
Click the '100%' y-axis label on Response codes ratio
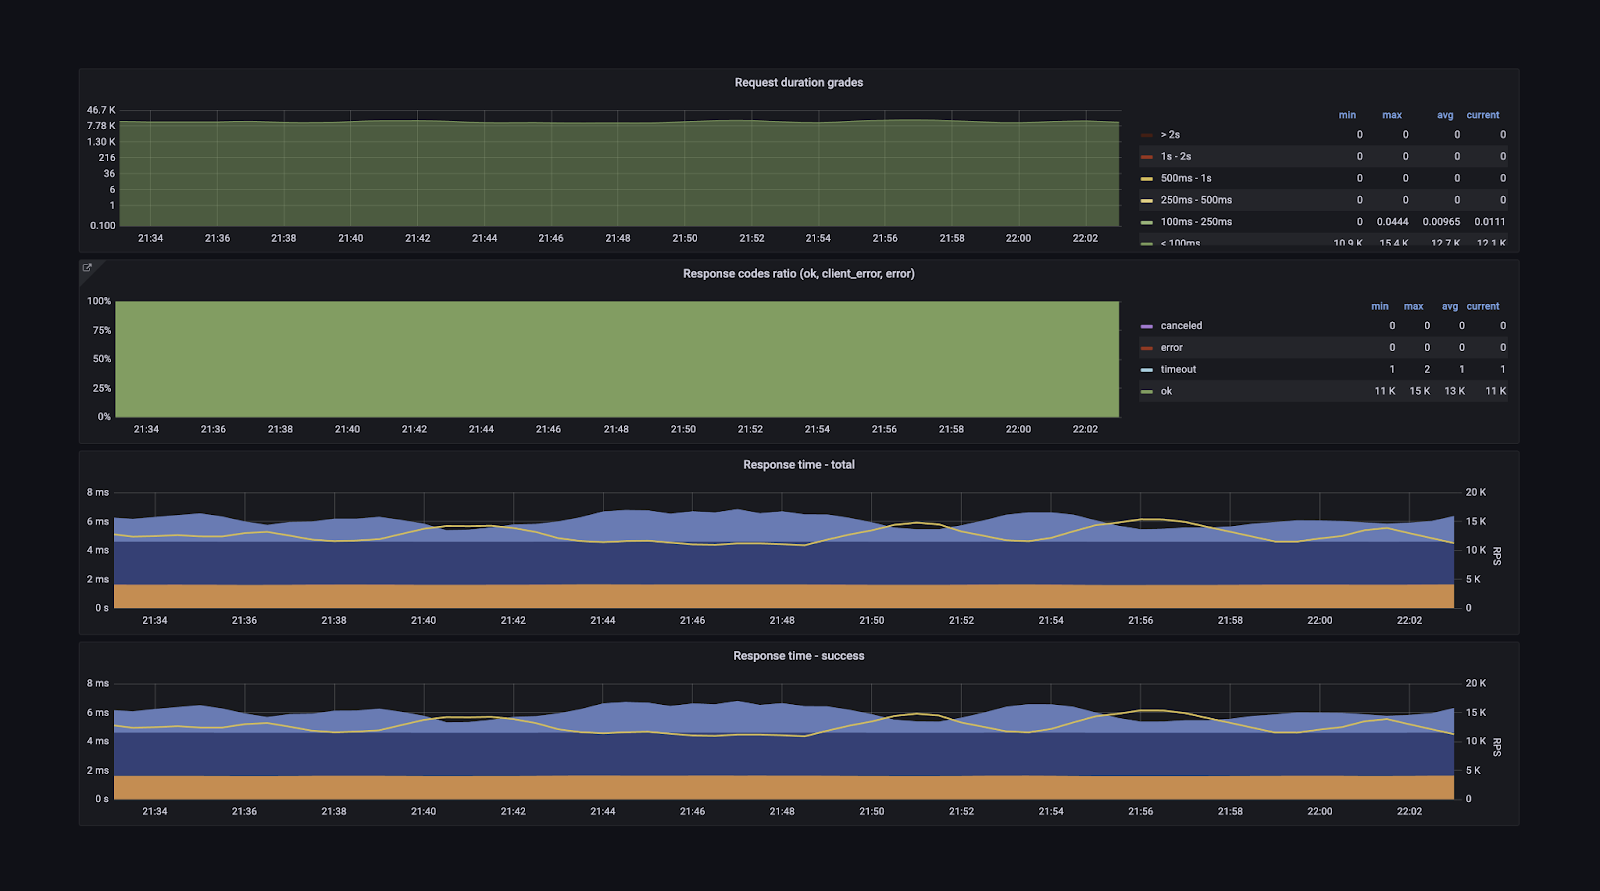click(99, 301)
